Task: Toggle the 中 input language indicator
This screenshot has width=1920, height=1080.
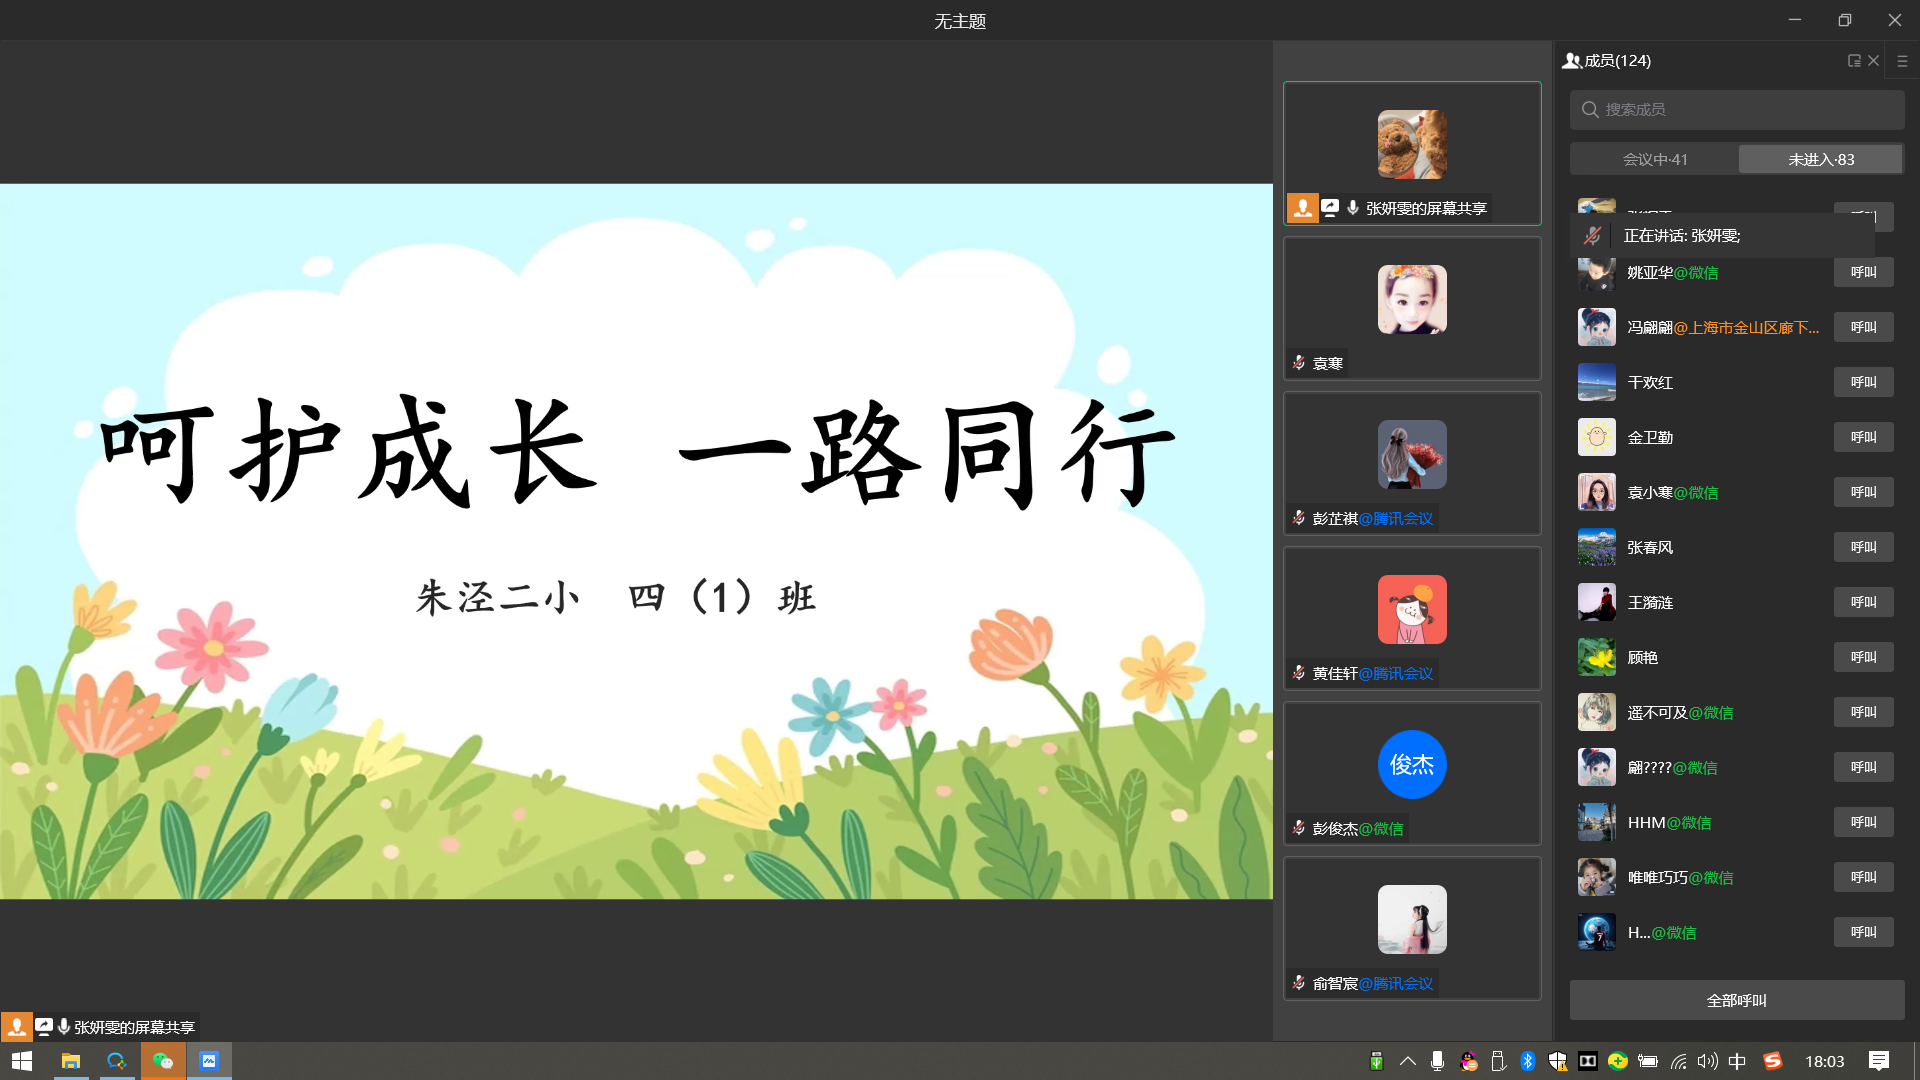Action: (1737, 1061)
